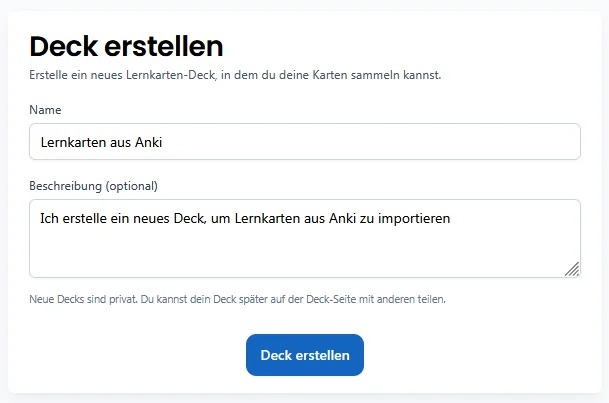Viewport: 609px width, 403px height.
Task: Click the Name field label
Action: 45,110
